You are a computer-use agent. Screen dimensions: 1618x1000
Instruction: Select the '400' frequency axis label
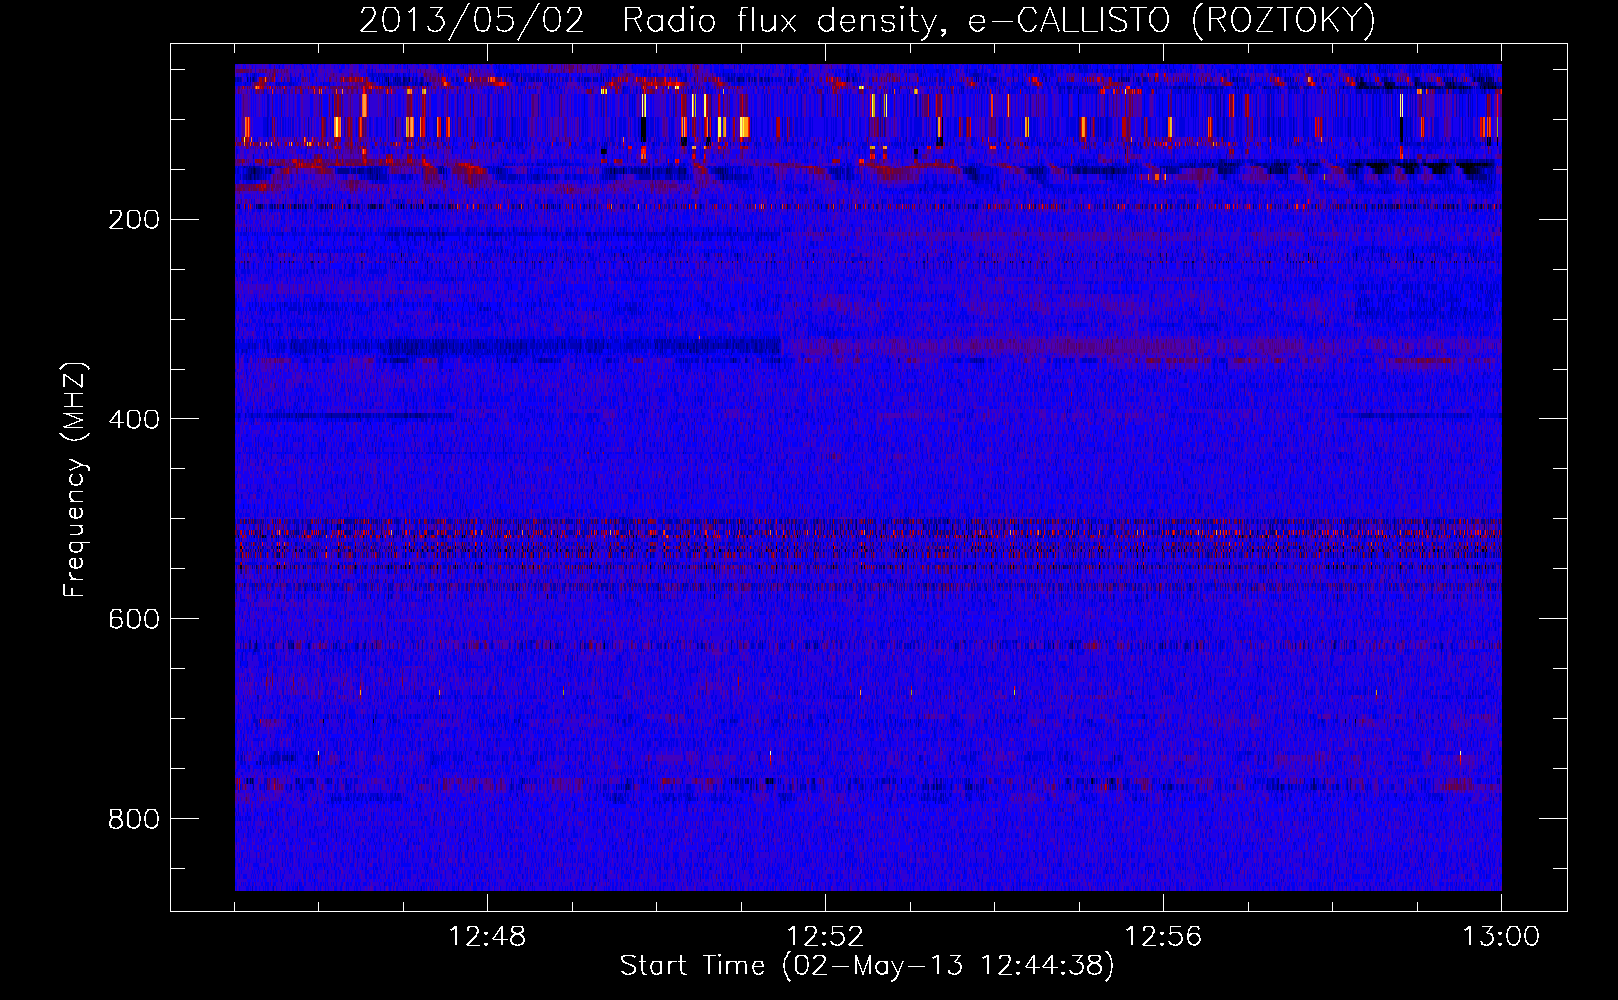(x=134, y=420)
